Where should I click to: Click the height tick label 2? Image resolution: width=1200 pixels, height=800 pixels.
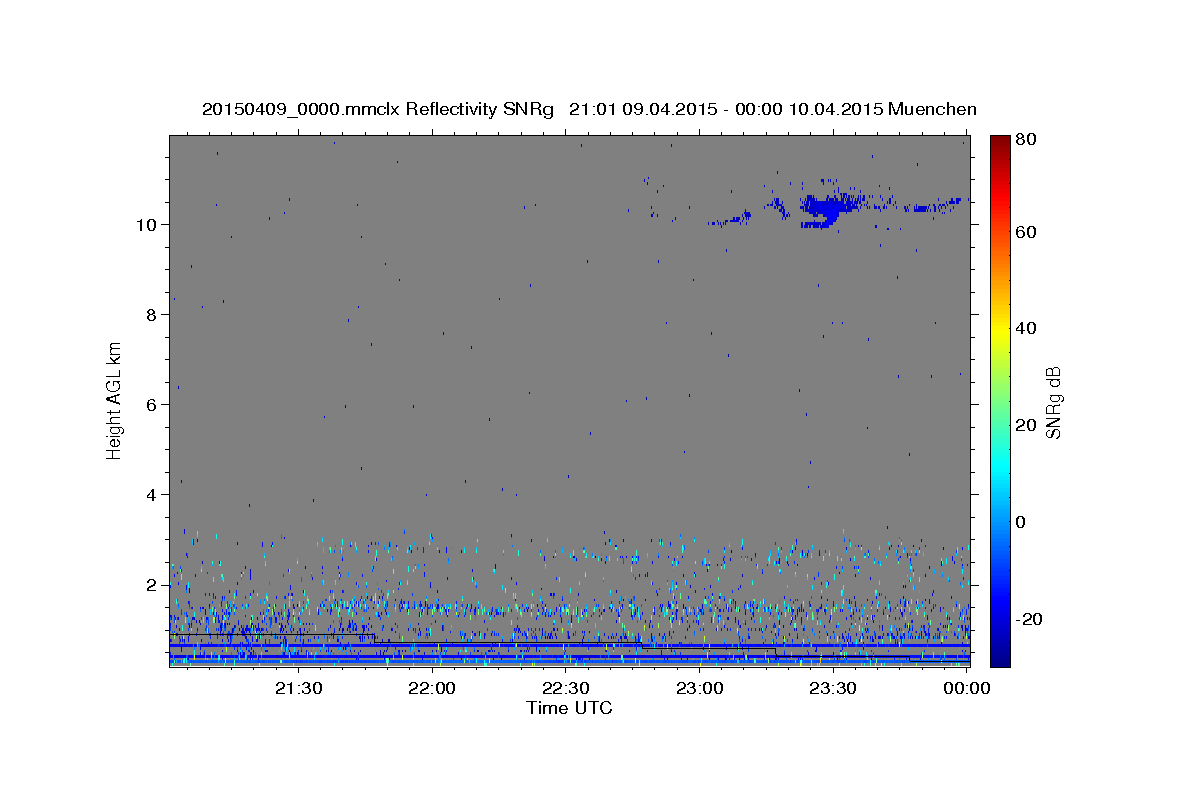(x=152, y=584)
